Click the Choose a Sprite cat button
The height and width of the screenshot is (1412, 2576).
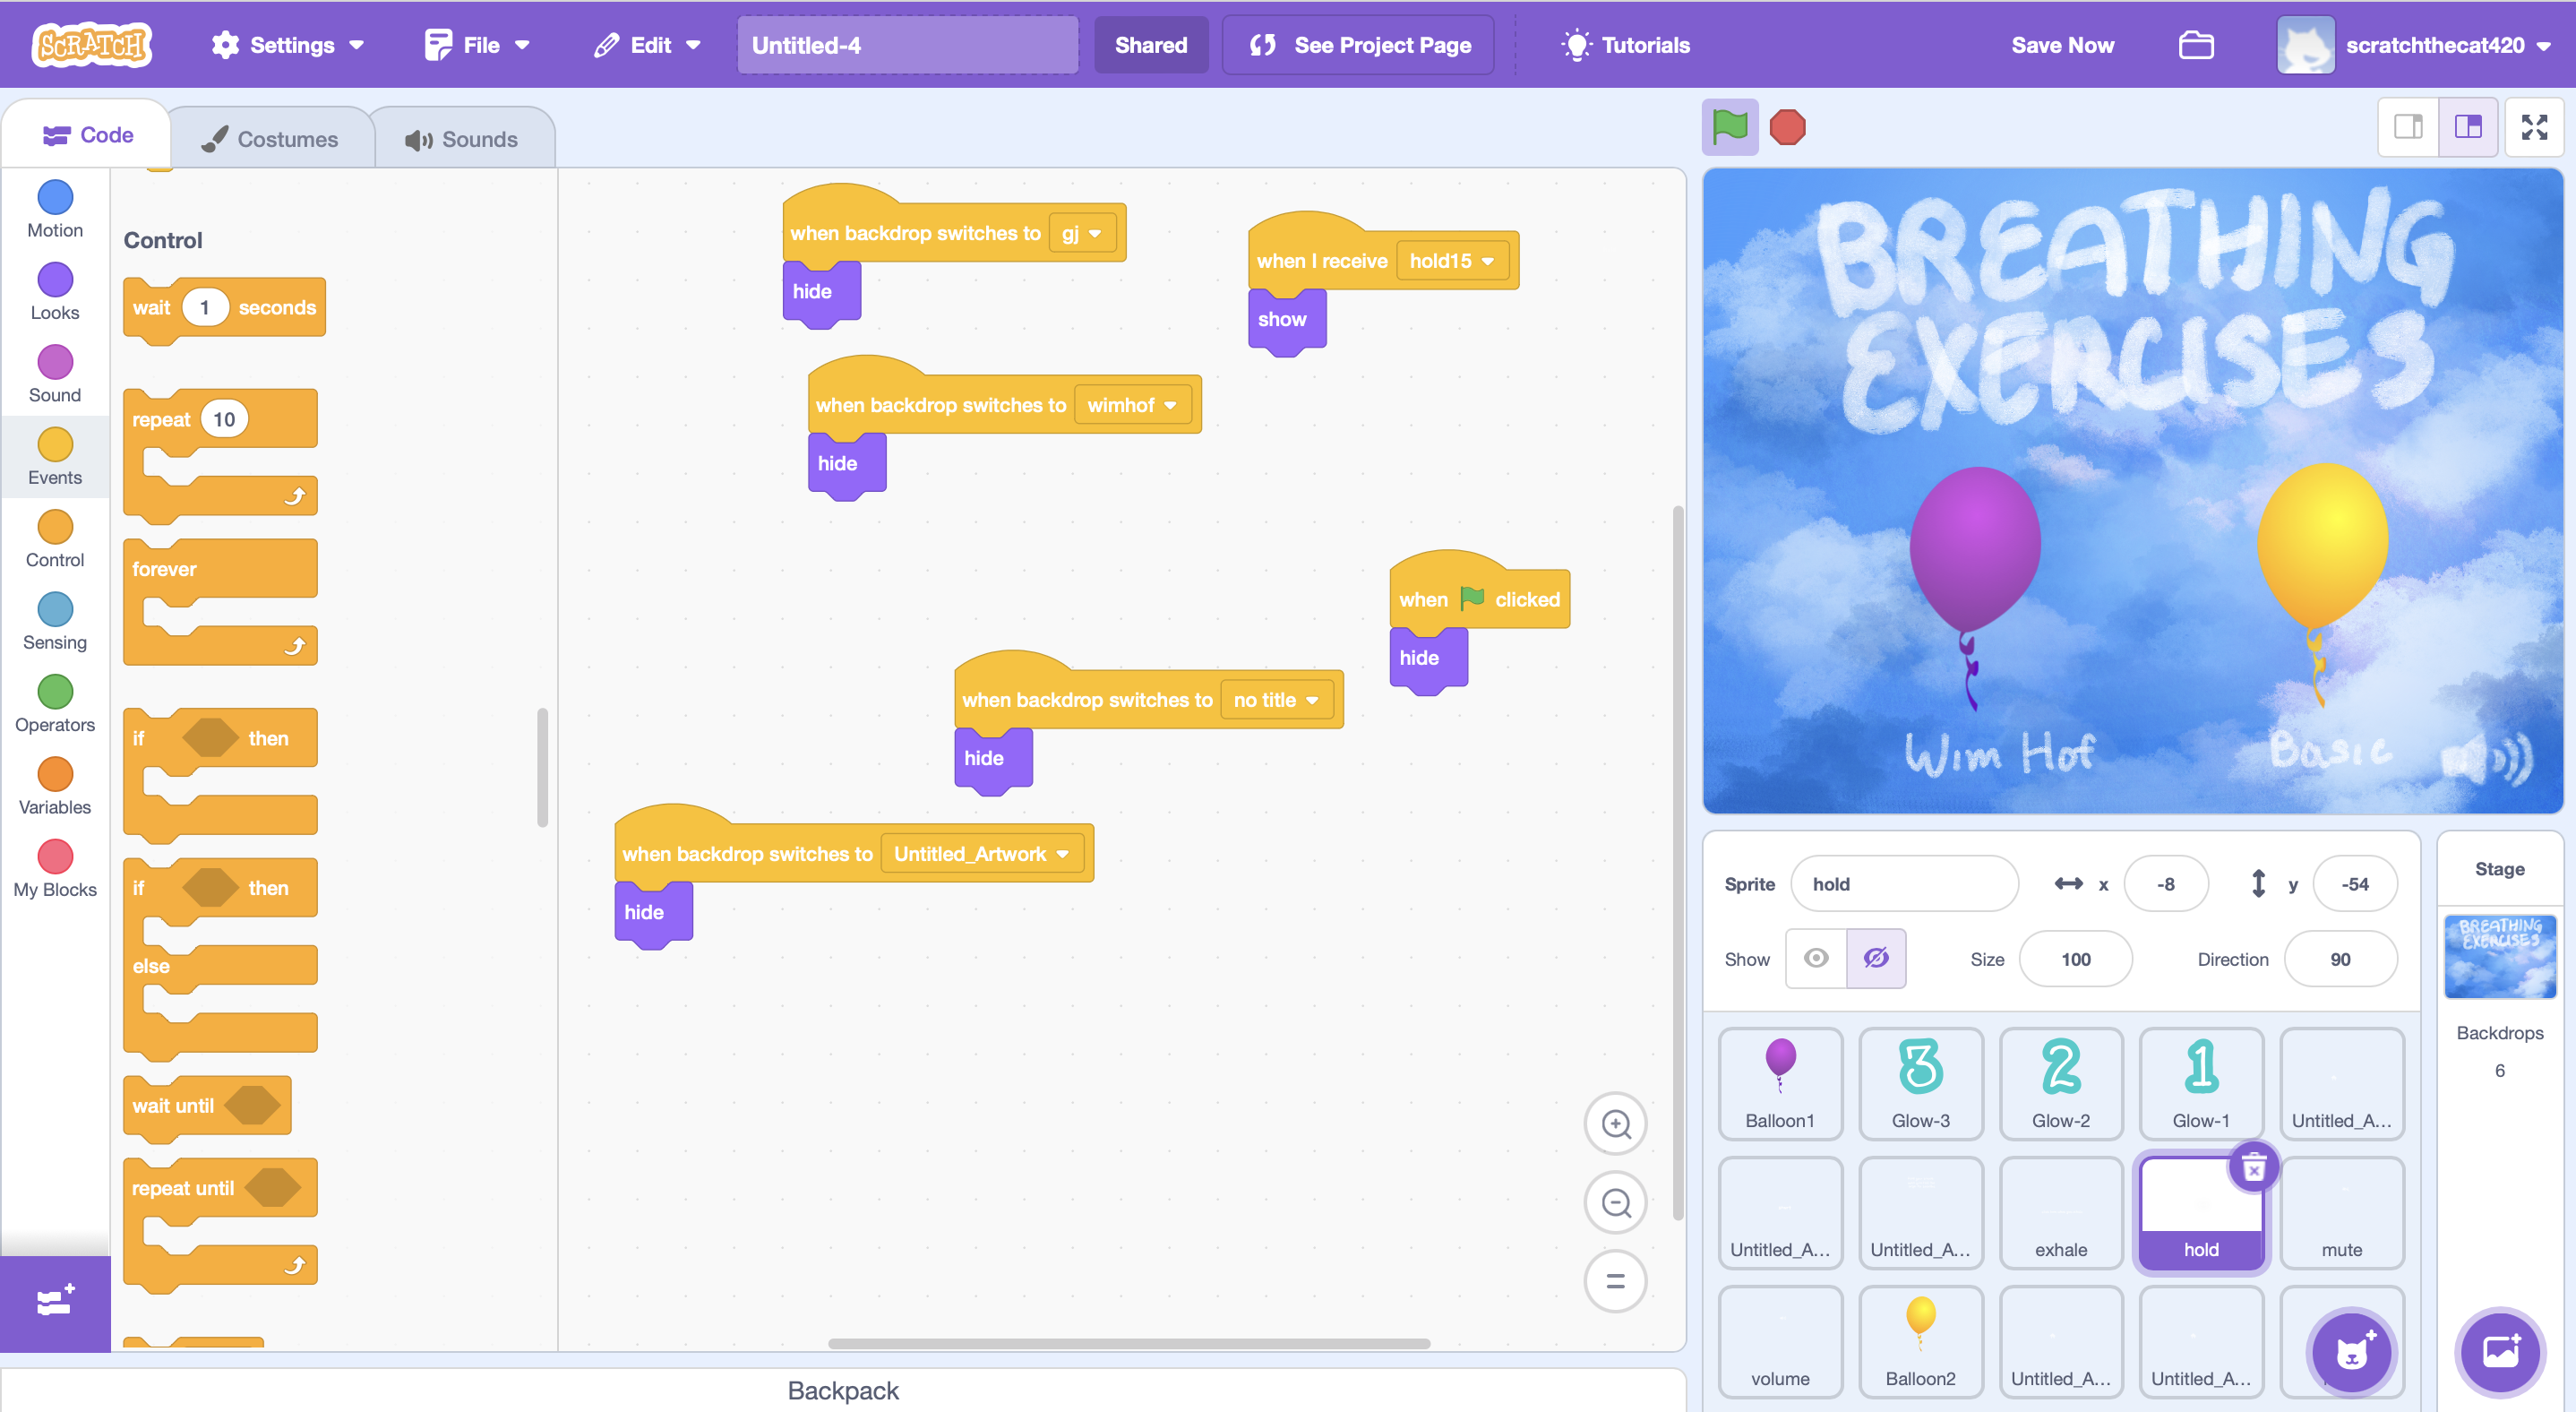(2351, 1352)
